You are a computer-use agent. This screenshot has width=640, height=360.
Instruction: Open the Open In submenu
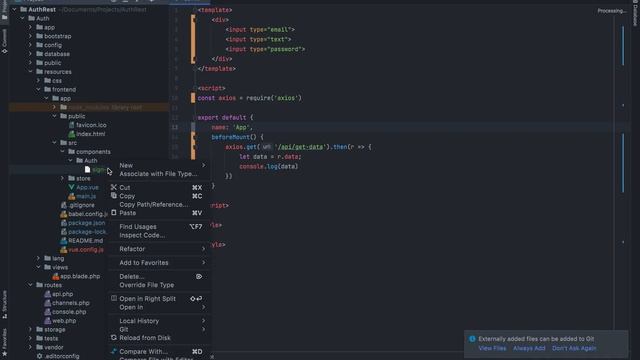pyautogui.click(x=159, y=307)
